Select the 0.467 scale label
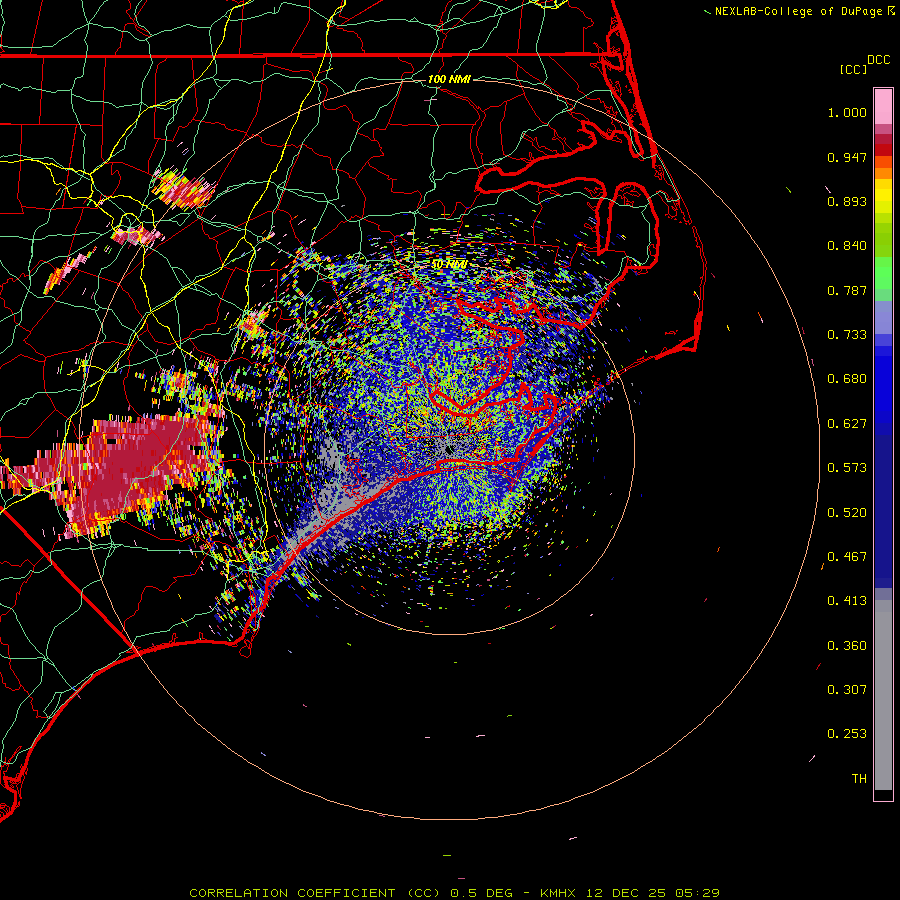 [x=847, y=557]
